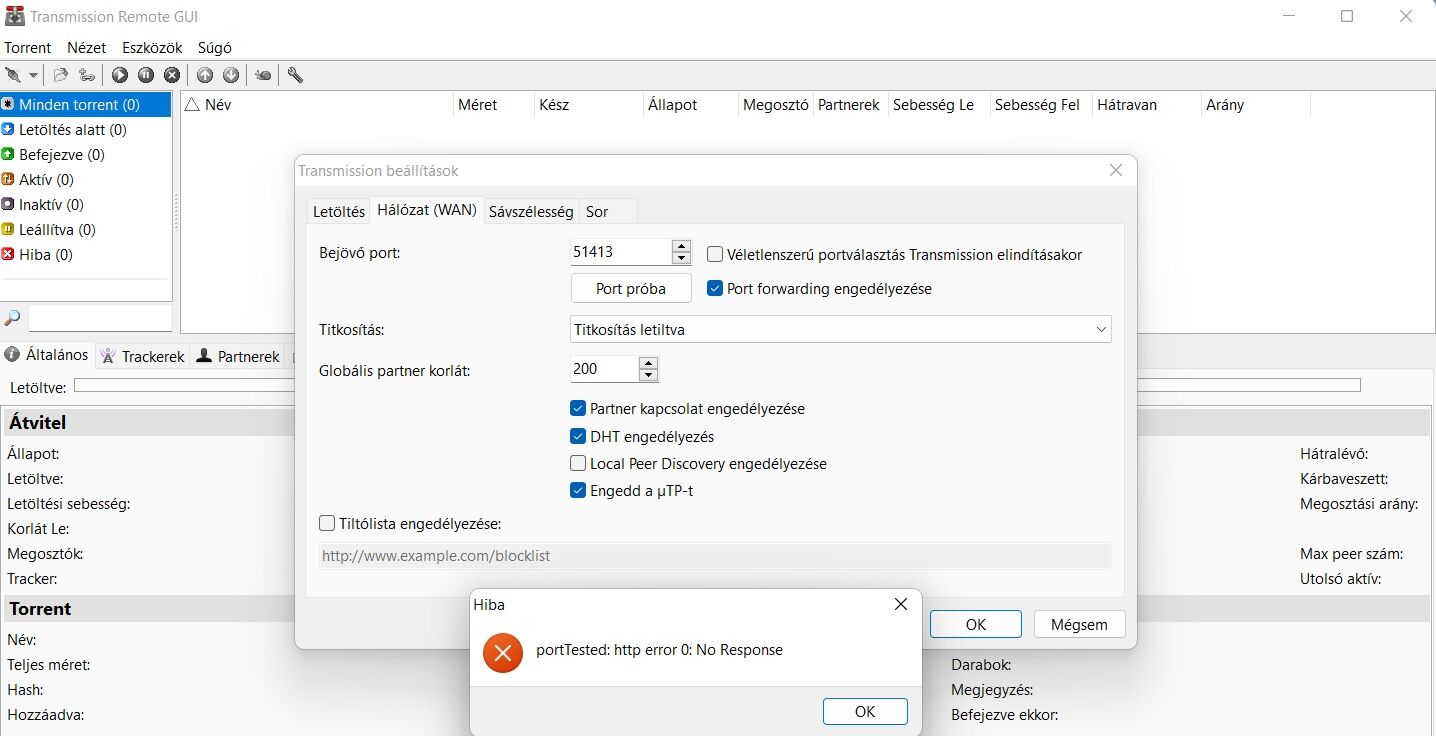
Task: Open the Partnerek details tab
Action: [x=238, y=356]
